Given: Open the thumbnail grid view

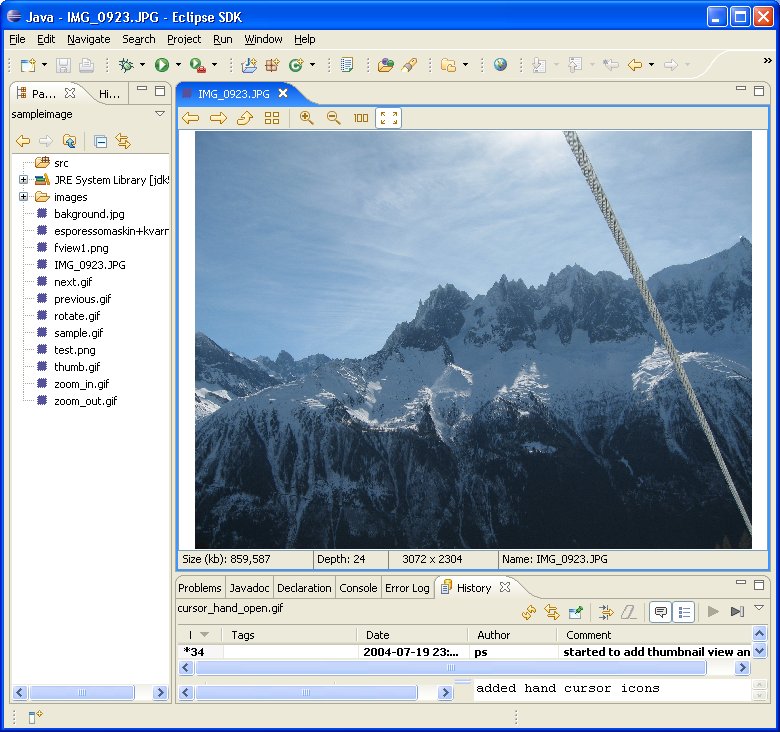Looking at the screenshot, I should 272,118.
